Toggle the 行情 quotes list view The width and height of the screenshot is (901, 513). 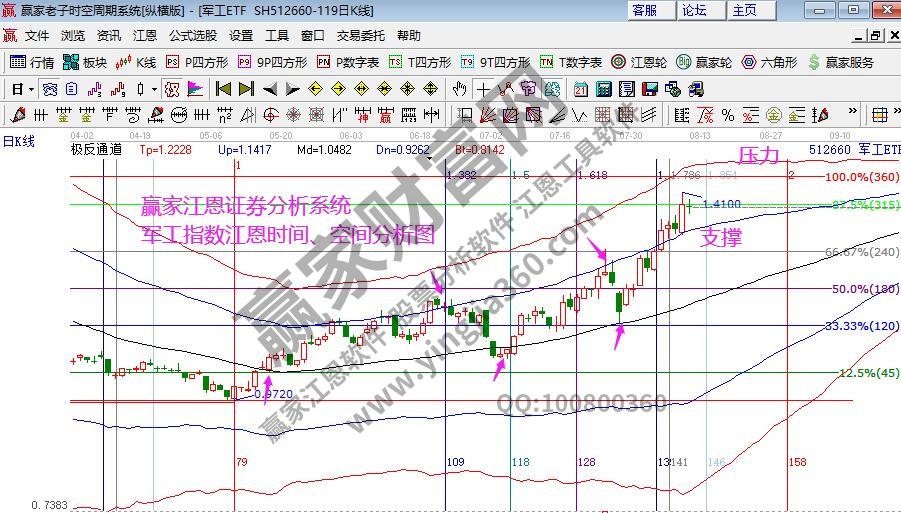(32, 62)
